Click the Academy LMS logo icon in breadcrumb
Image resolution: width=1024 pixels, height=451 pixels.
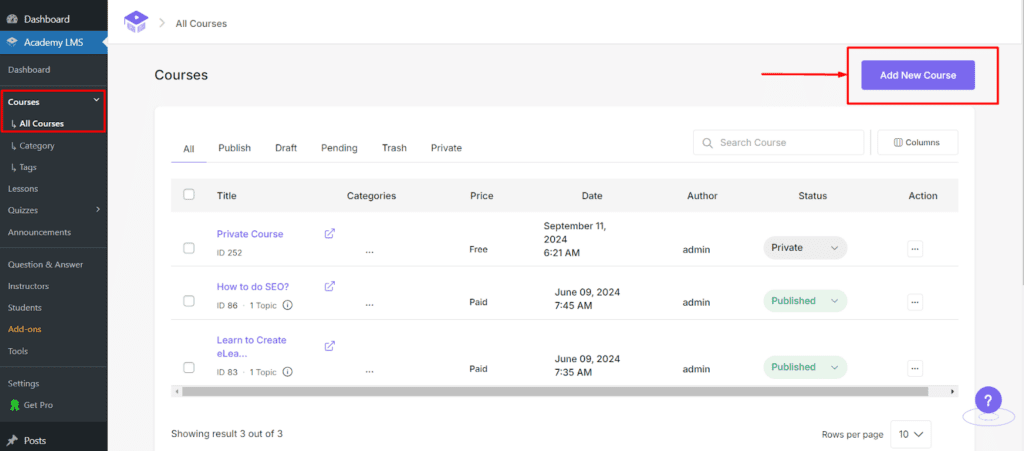(135, 22)
